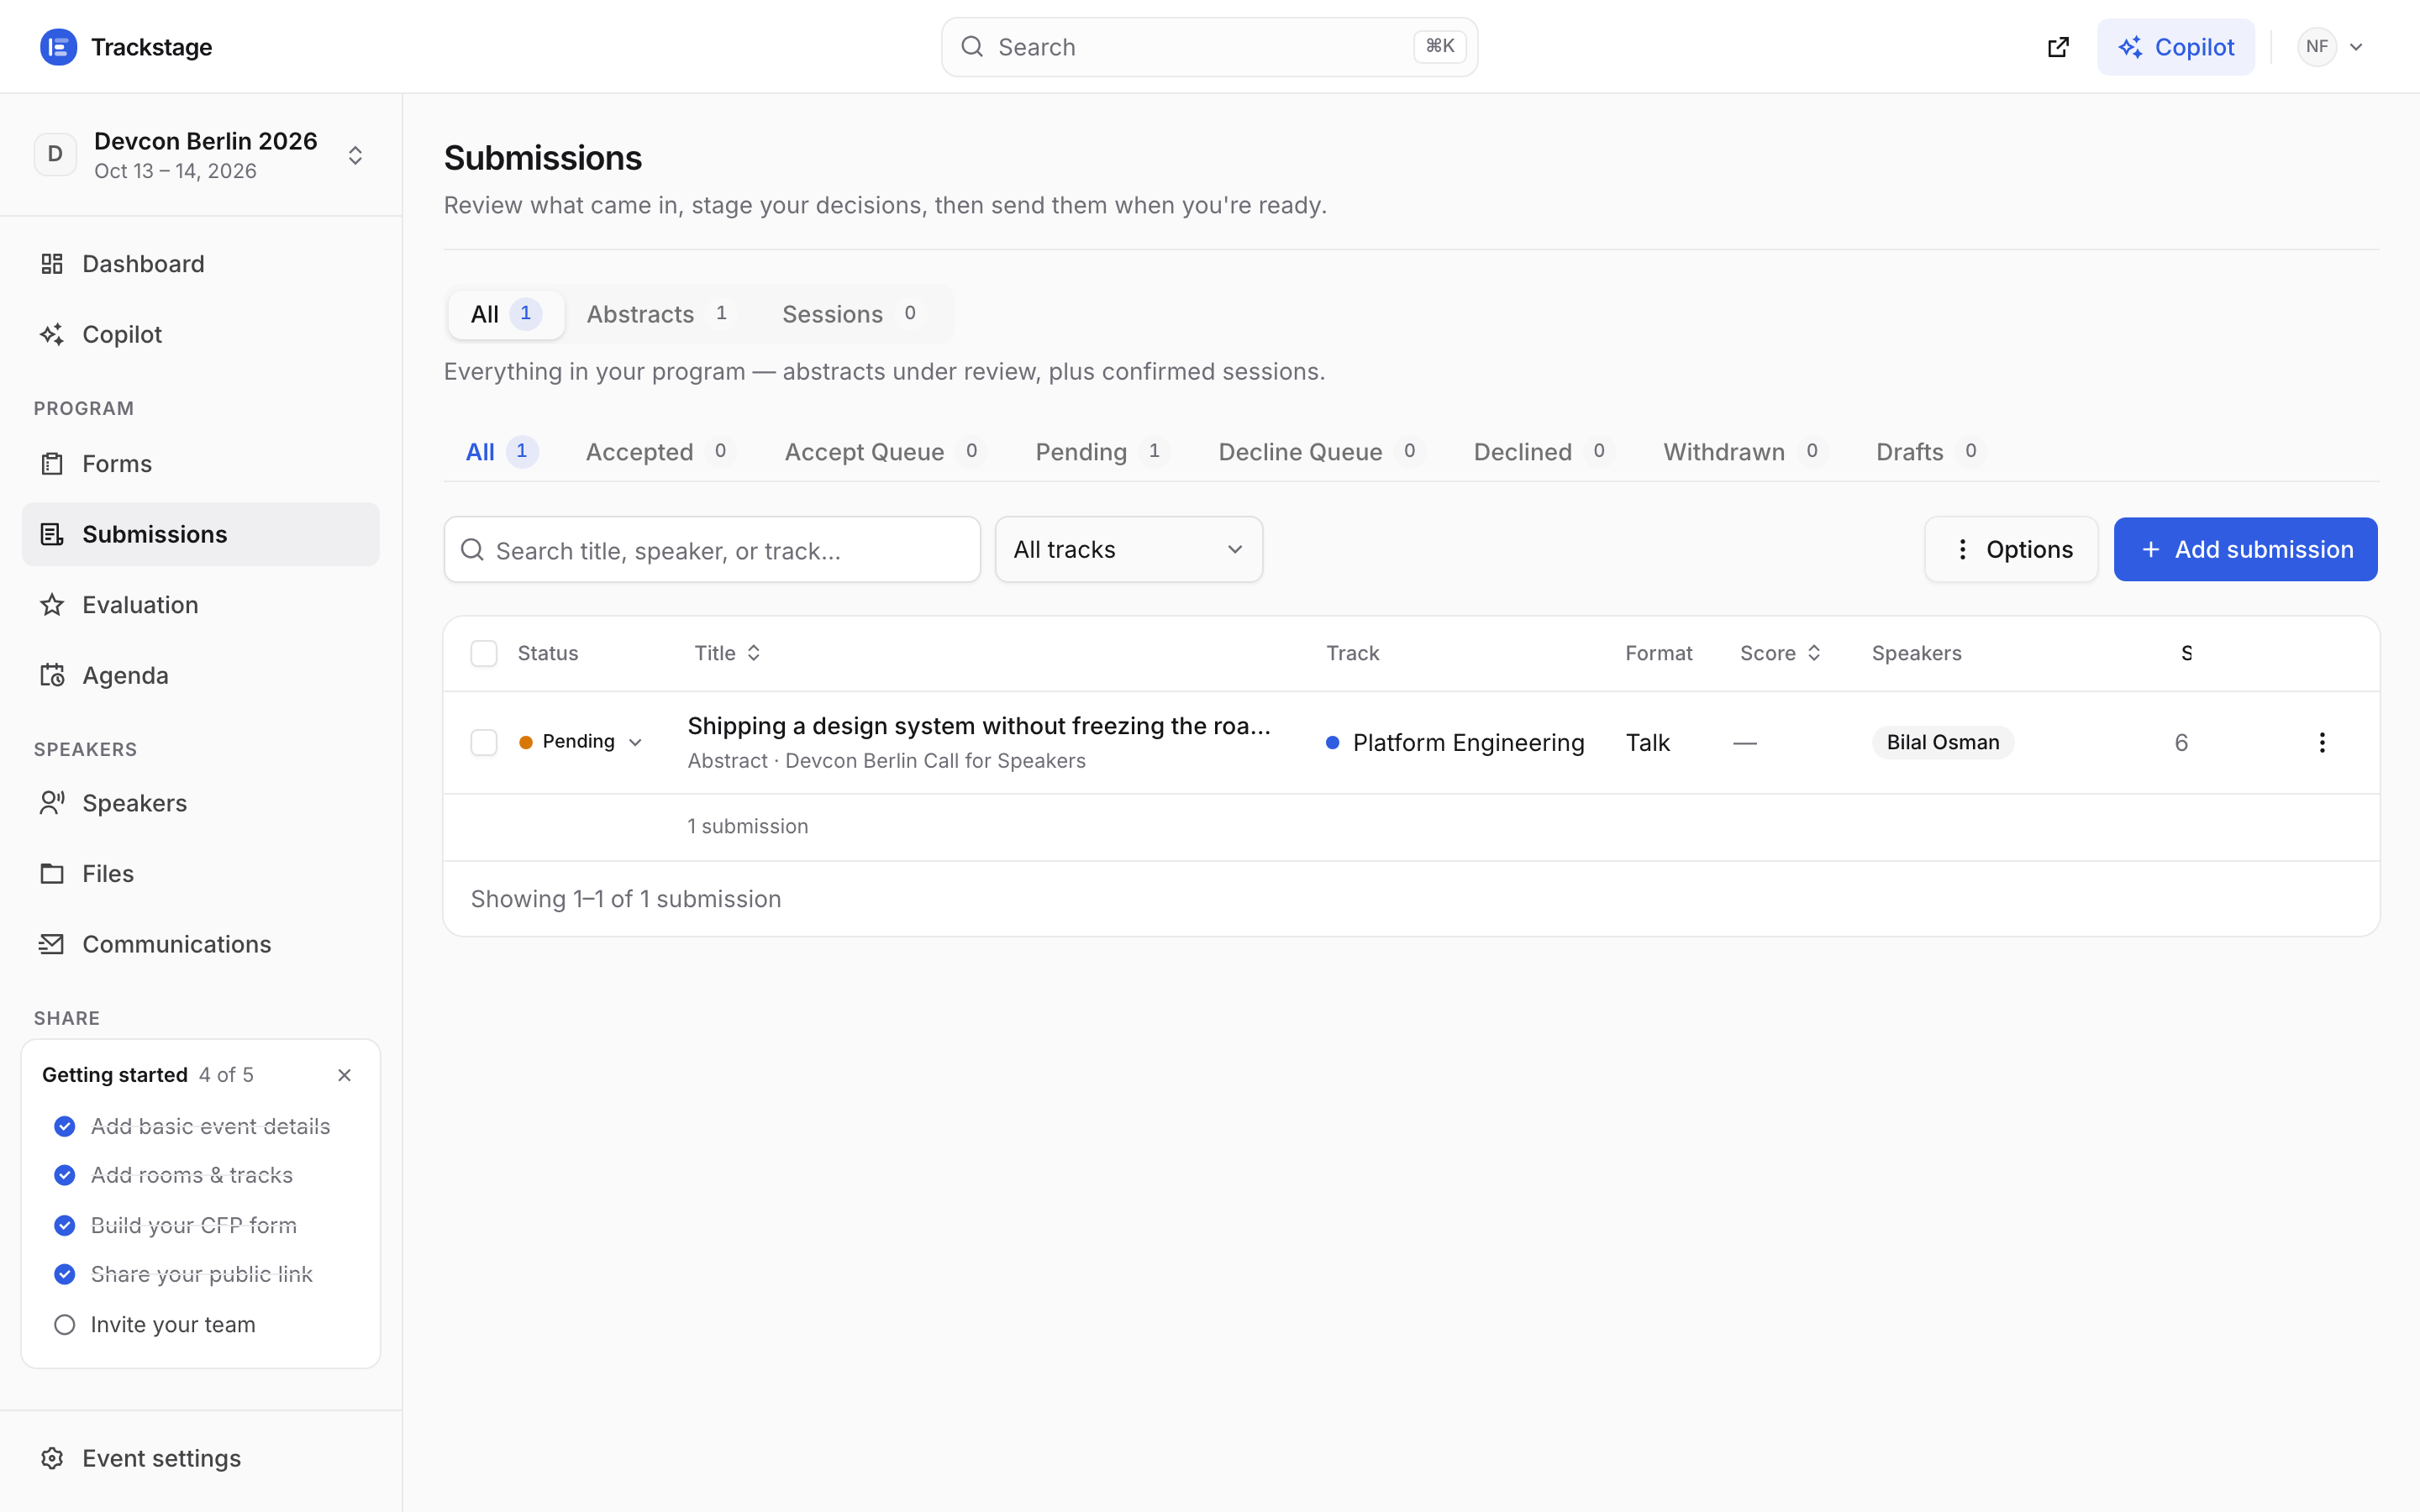The image size is (2420, 1512).
Task: Open Speakers in the sidebar
Action: pos(200,803)
